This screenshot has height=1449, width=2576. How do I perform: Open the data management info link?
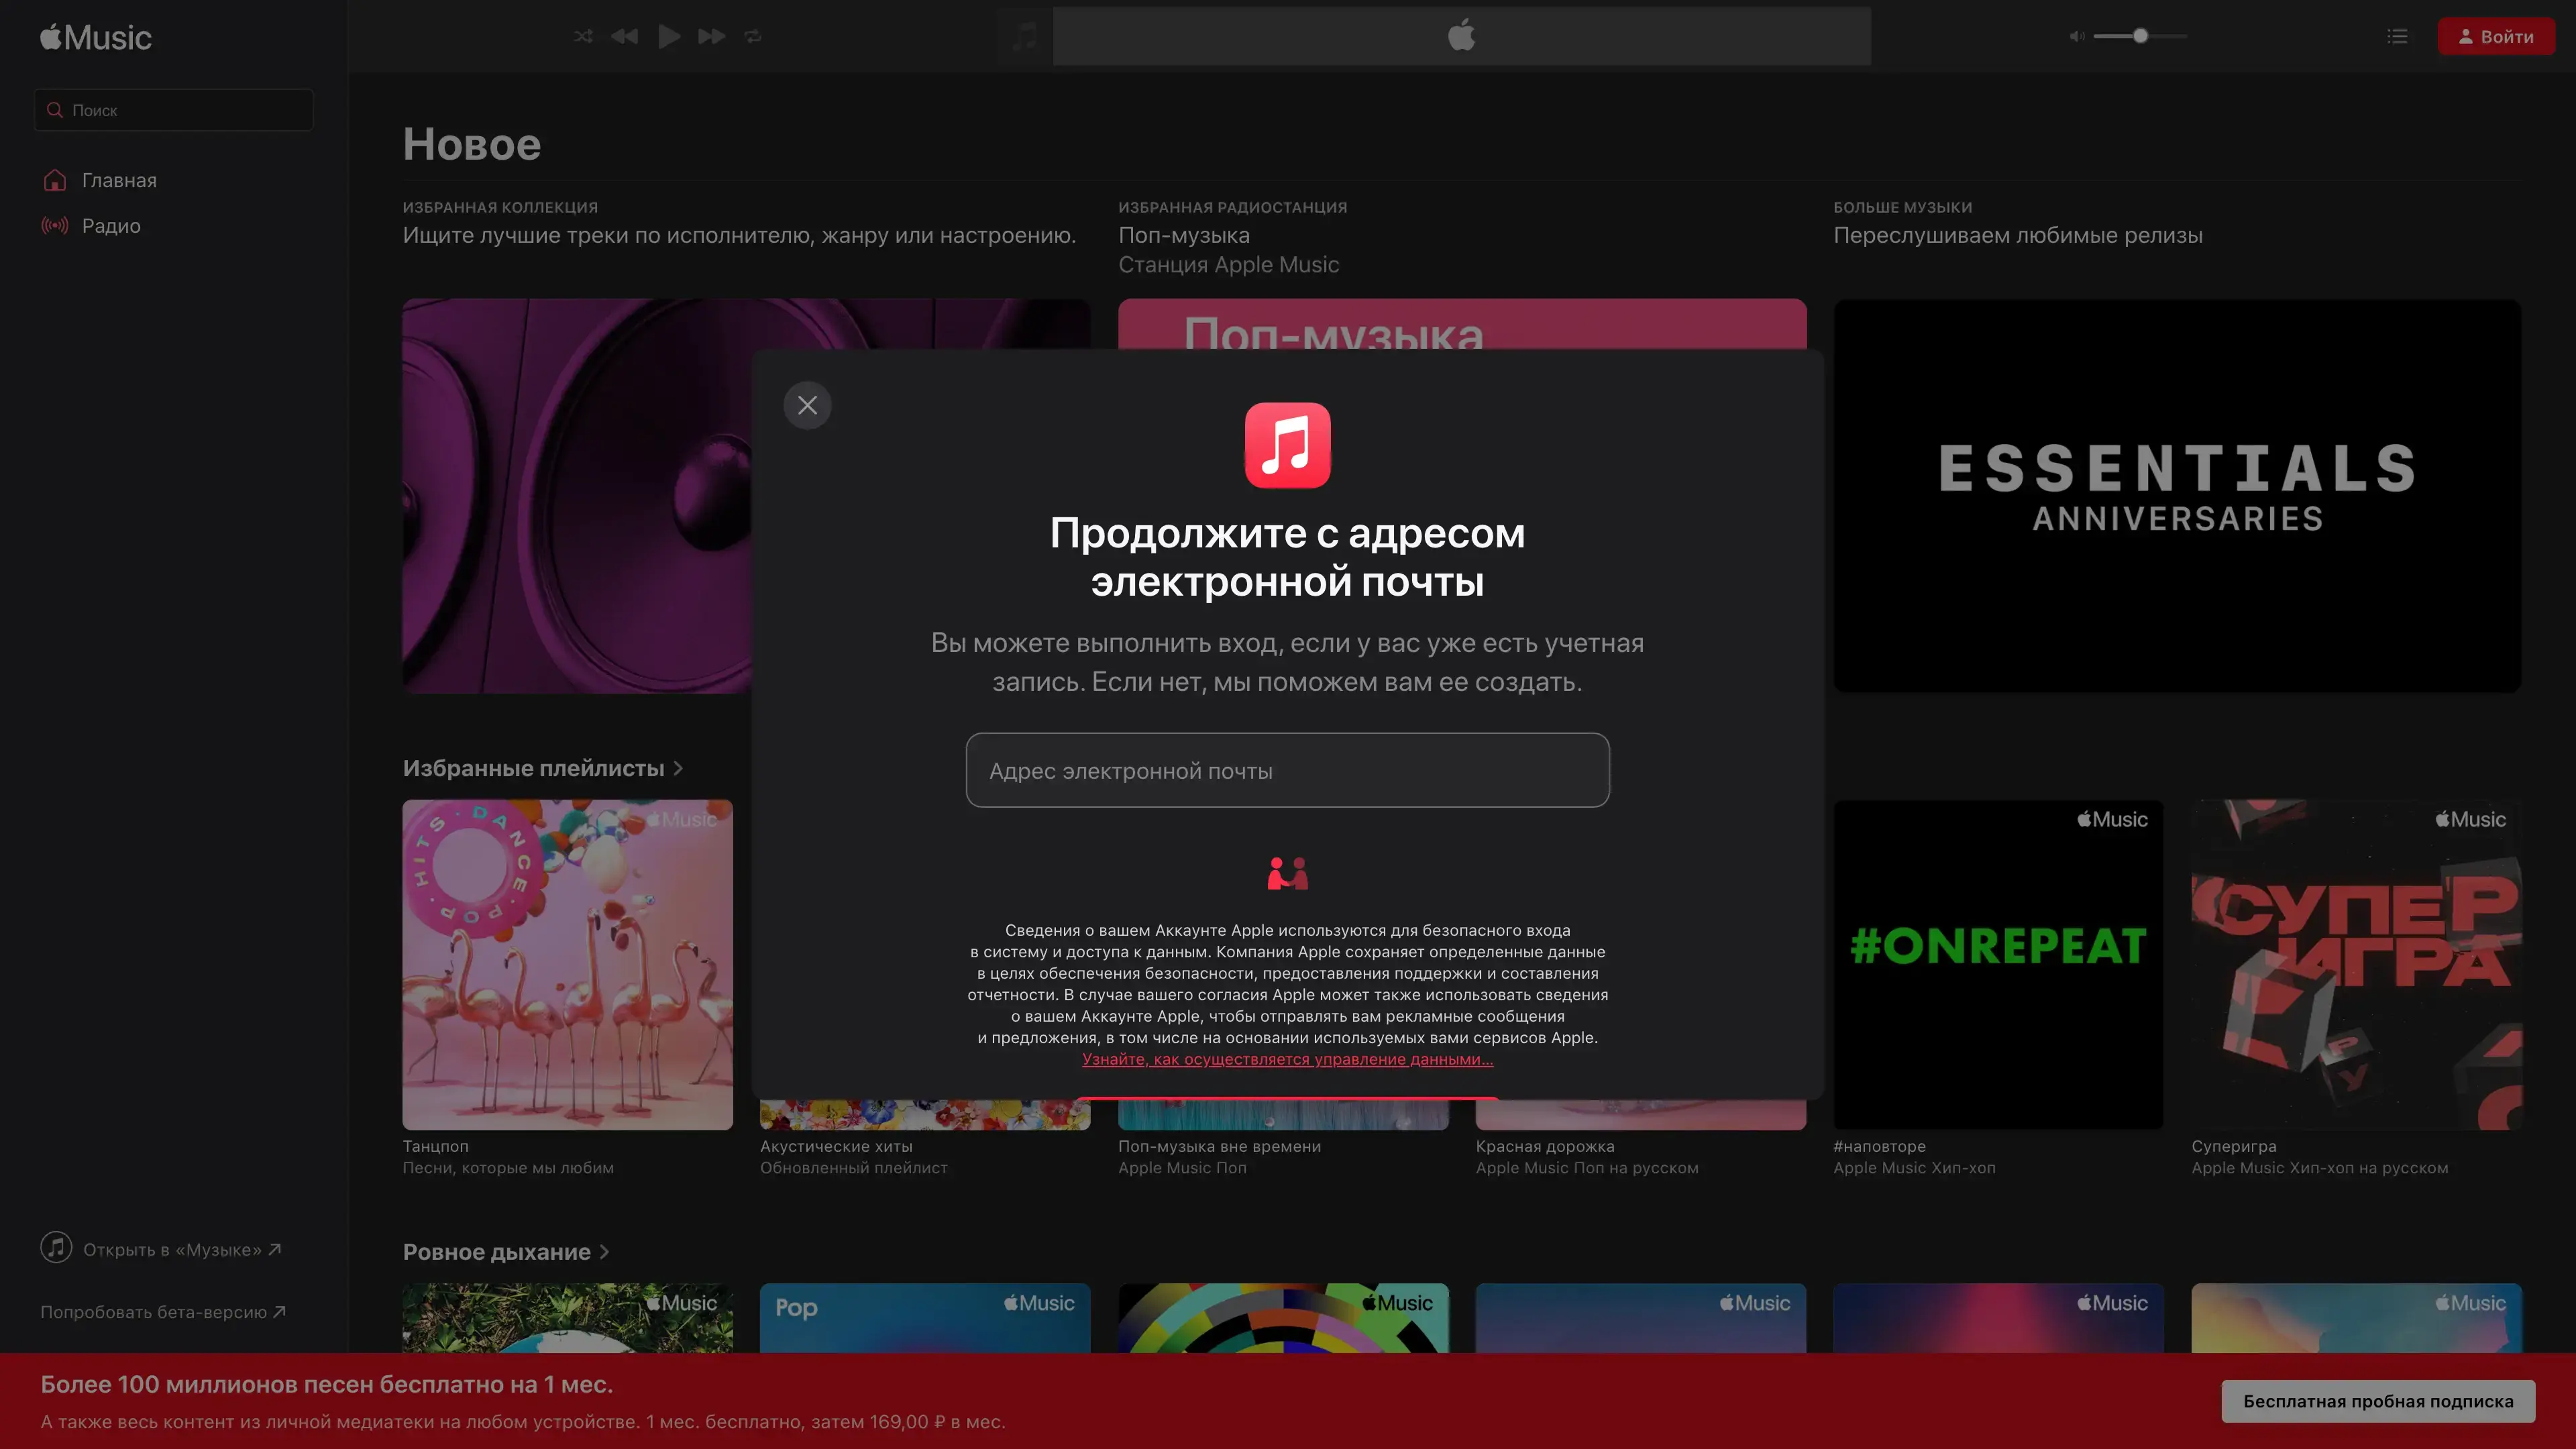click(1287, 1059)
